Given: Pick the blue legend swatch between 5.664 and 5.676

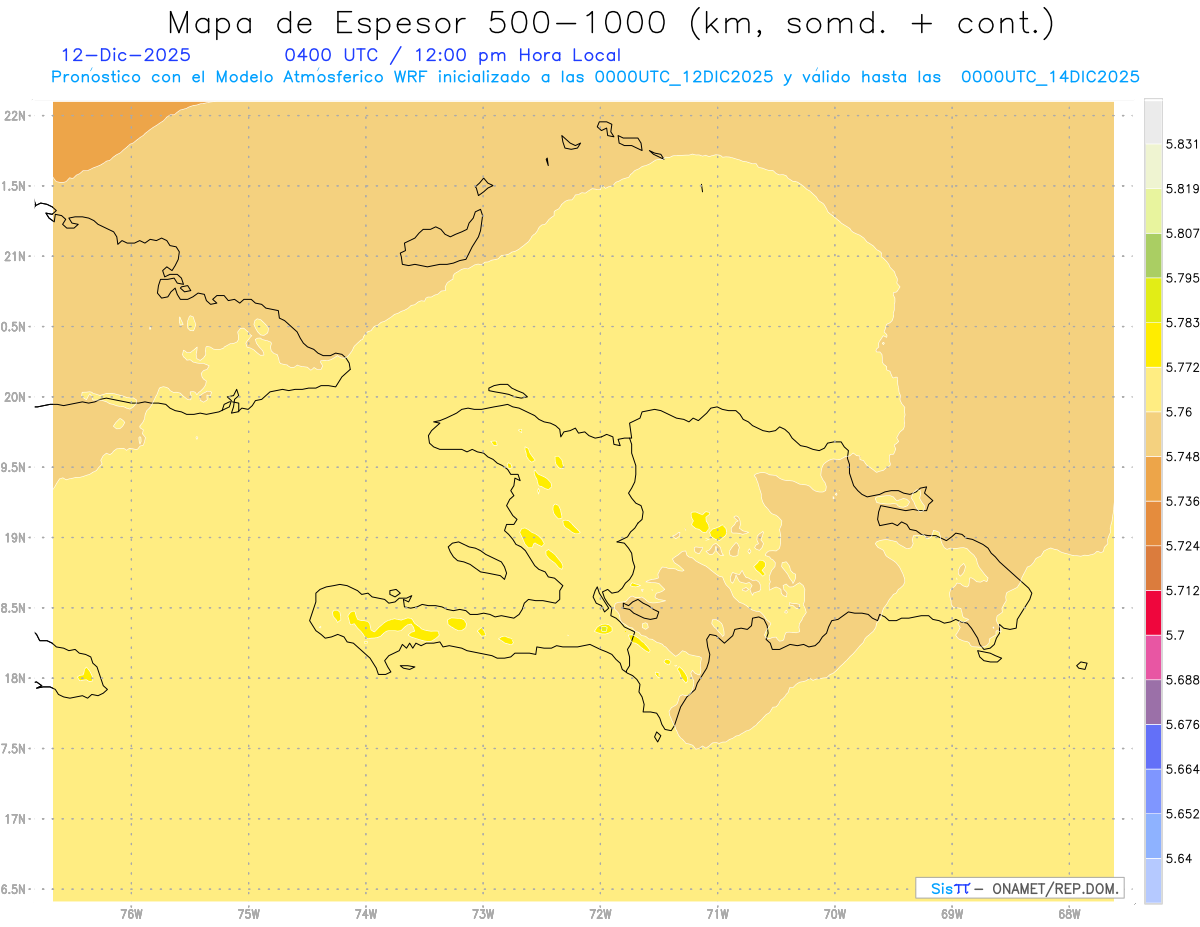Looking at the screenshot, I should click(x=1153, y=746).
